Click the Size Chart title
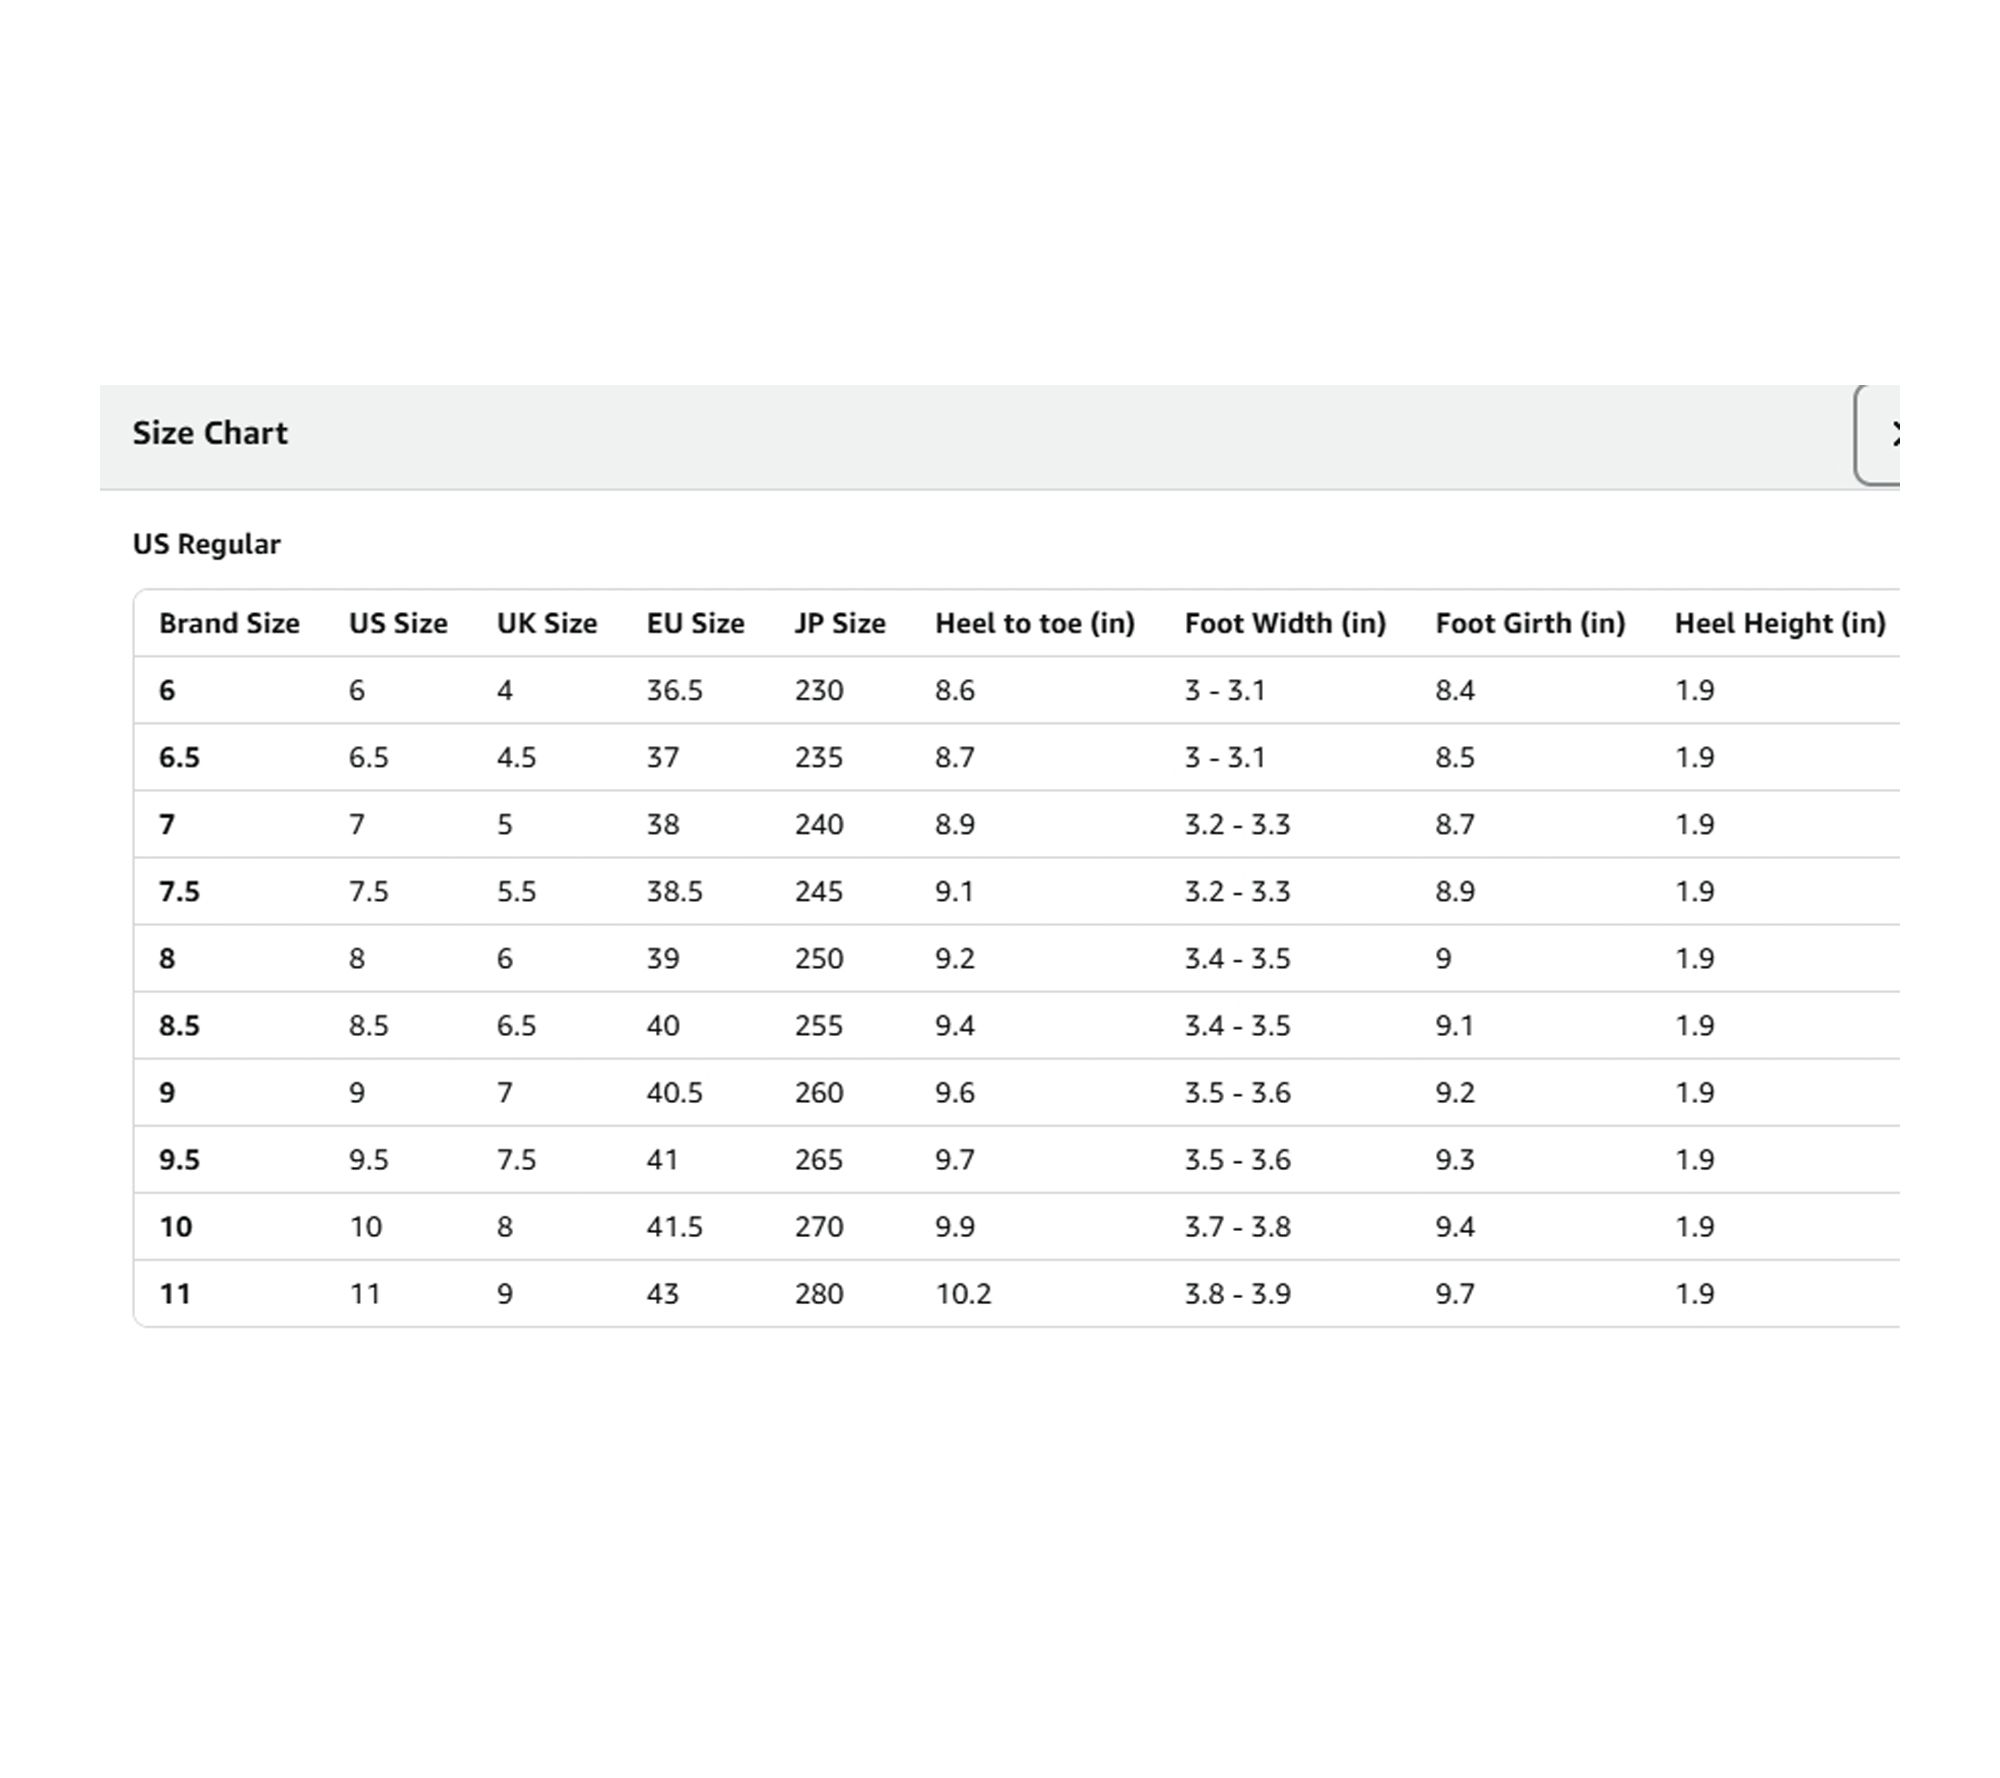 pyautogui.click(x=210, y=433)
